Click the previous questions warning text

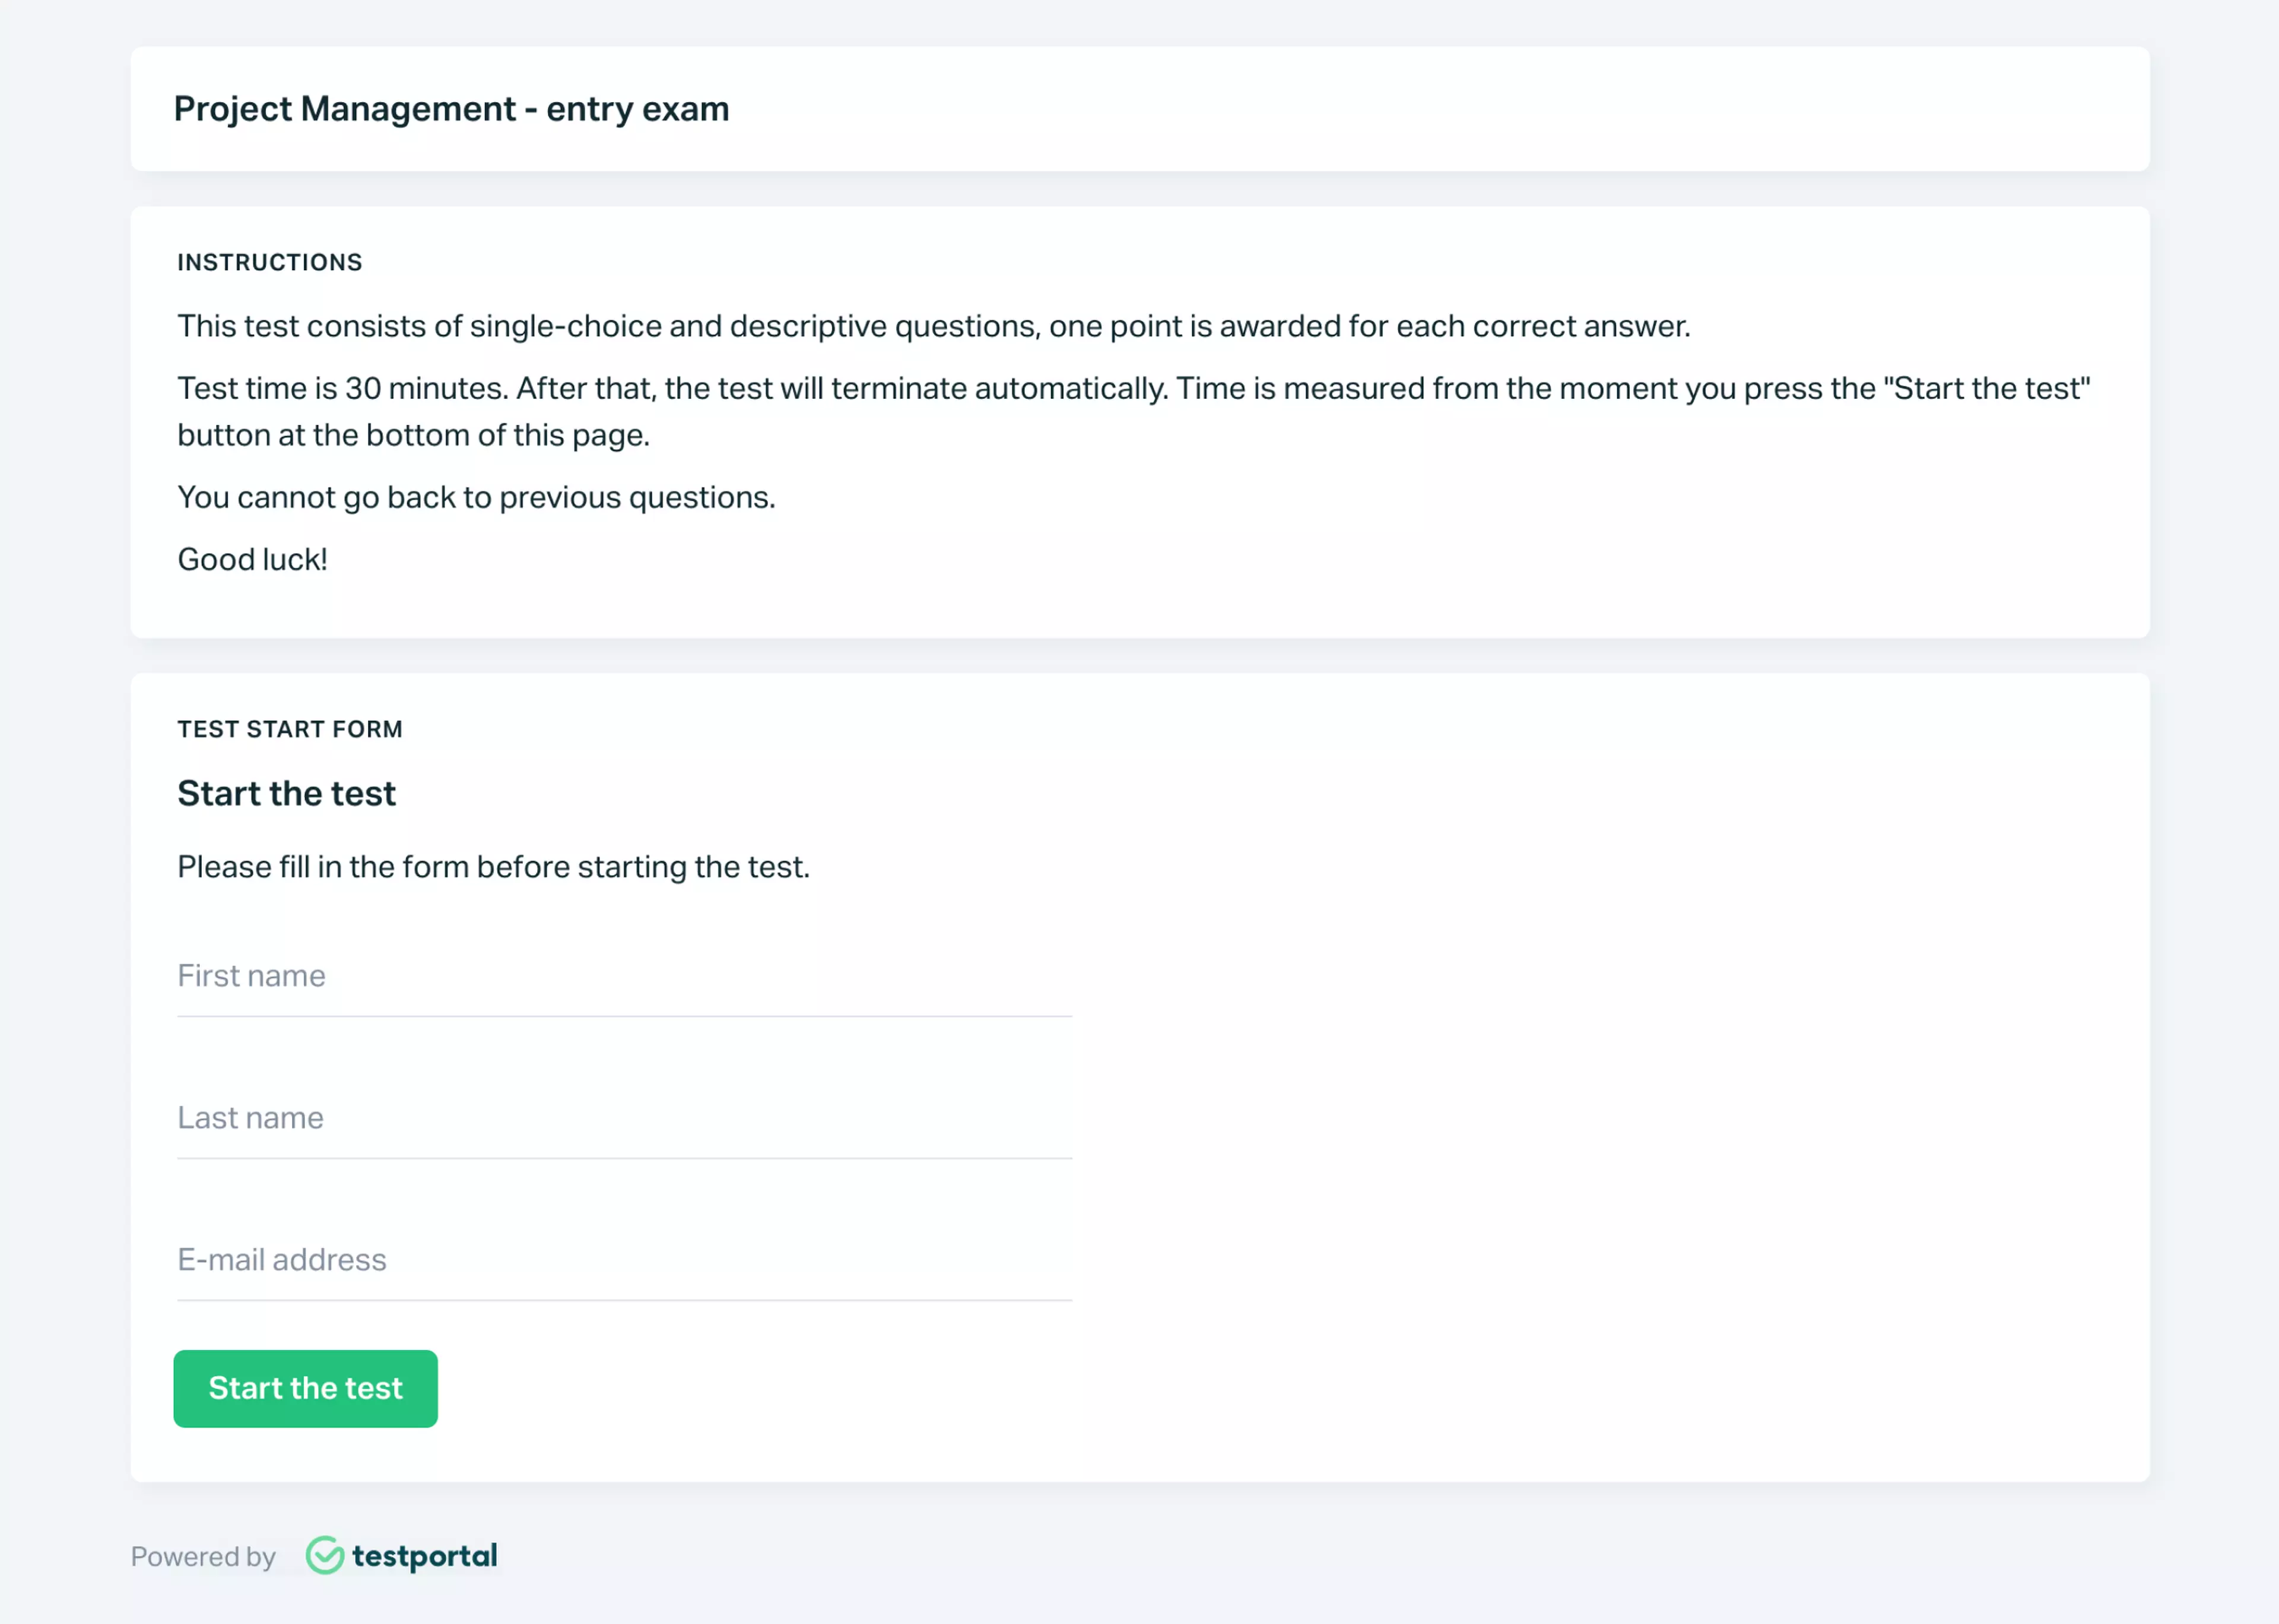476,496
